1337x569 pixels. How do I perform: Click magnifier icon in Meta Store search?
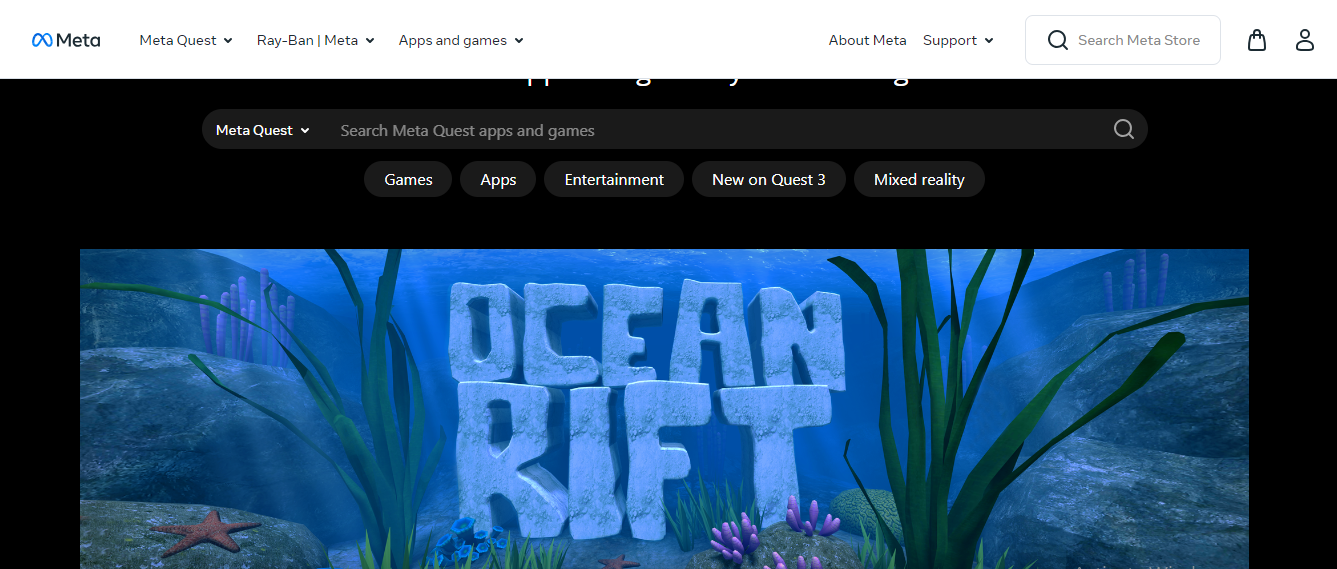(x=1057, y=40)
